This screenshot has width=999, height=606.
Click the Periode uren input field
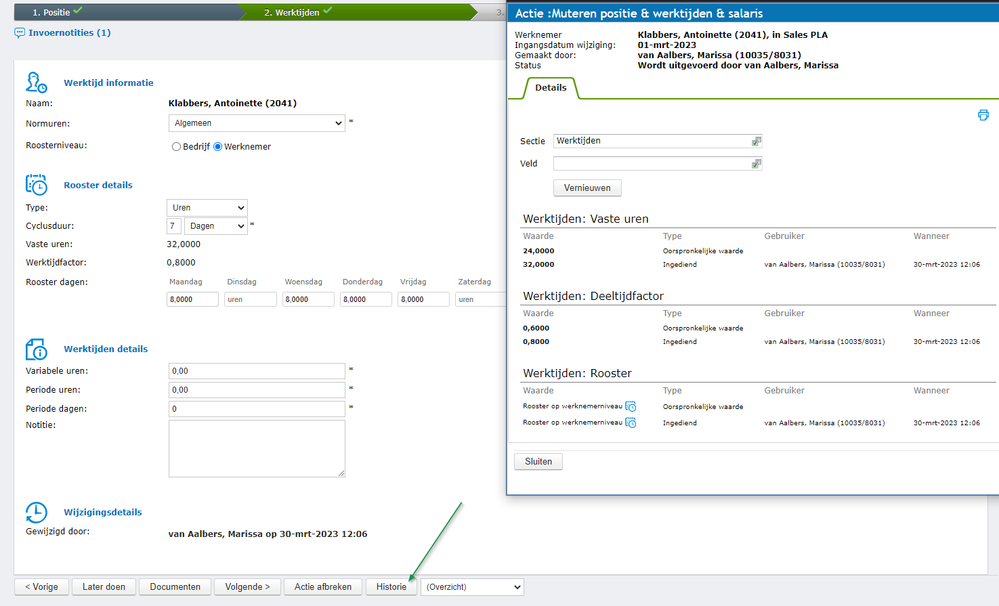[x=257, y=390]
